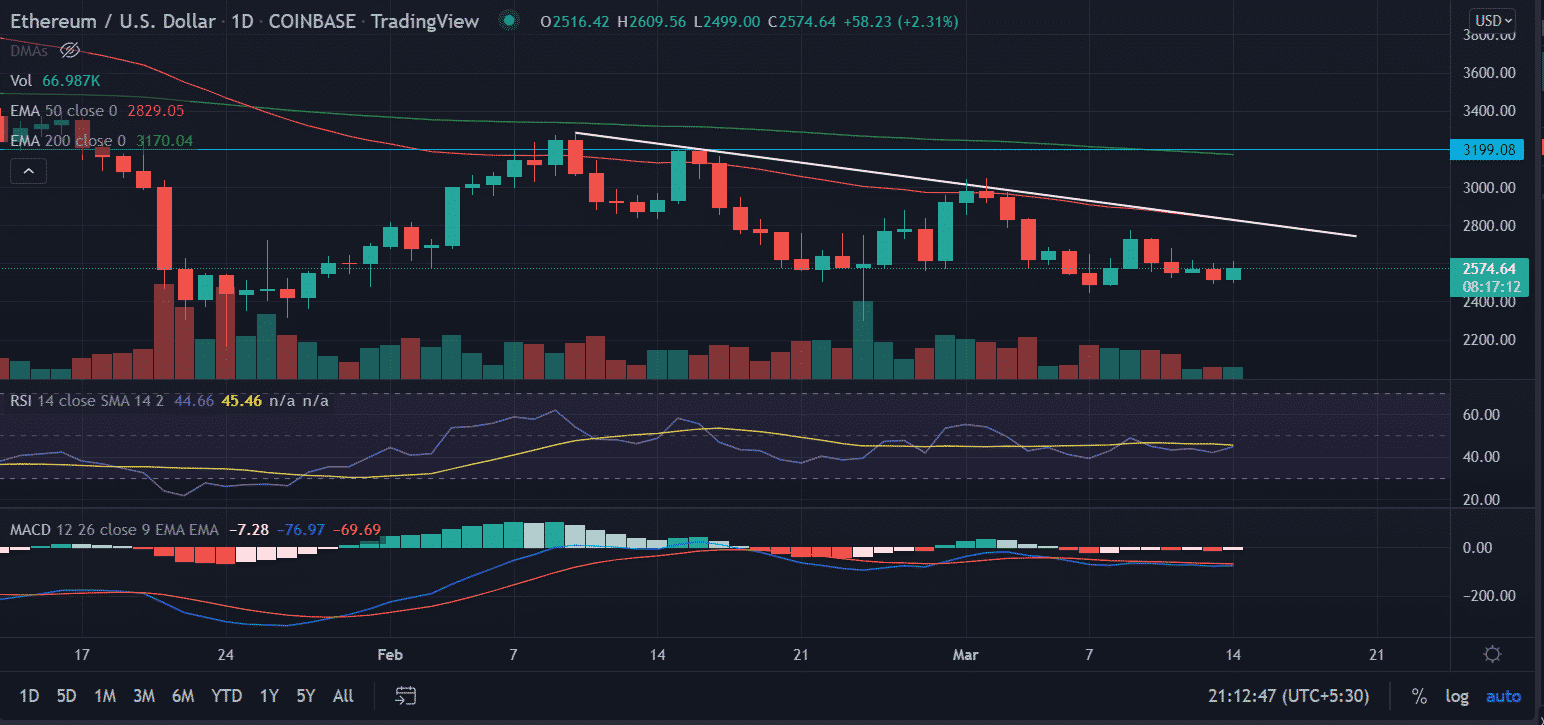The height and width of the screenshot is (725, 1544).
Task: Switch to the 5D time range
Action: 66,696
